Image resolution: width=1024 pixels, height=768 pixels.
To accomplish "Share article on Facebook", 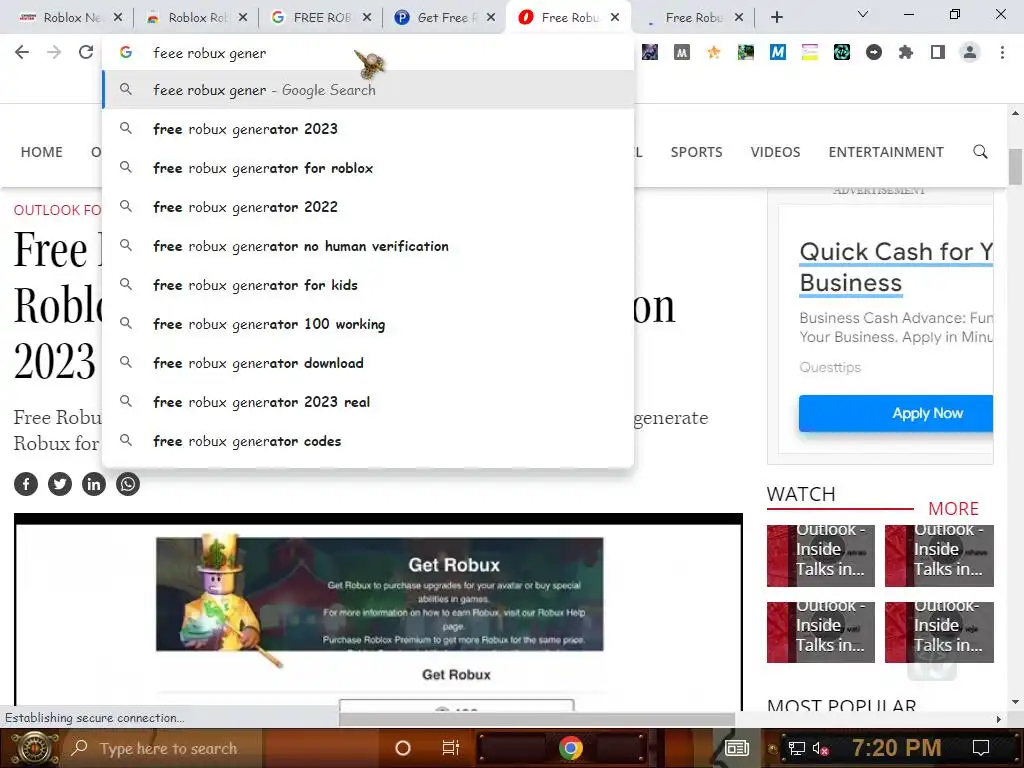I will (x=26, y=484).
